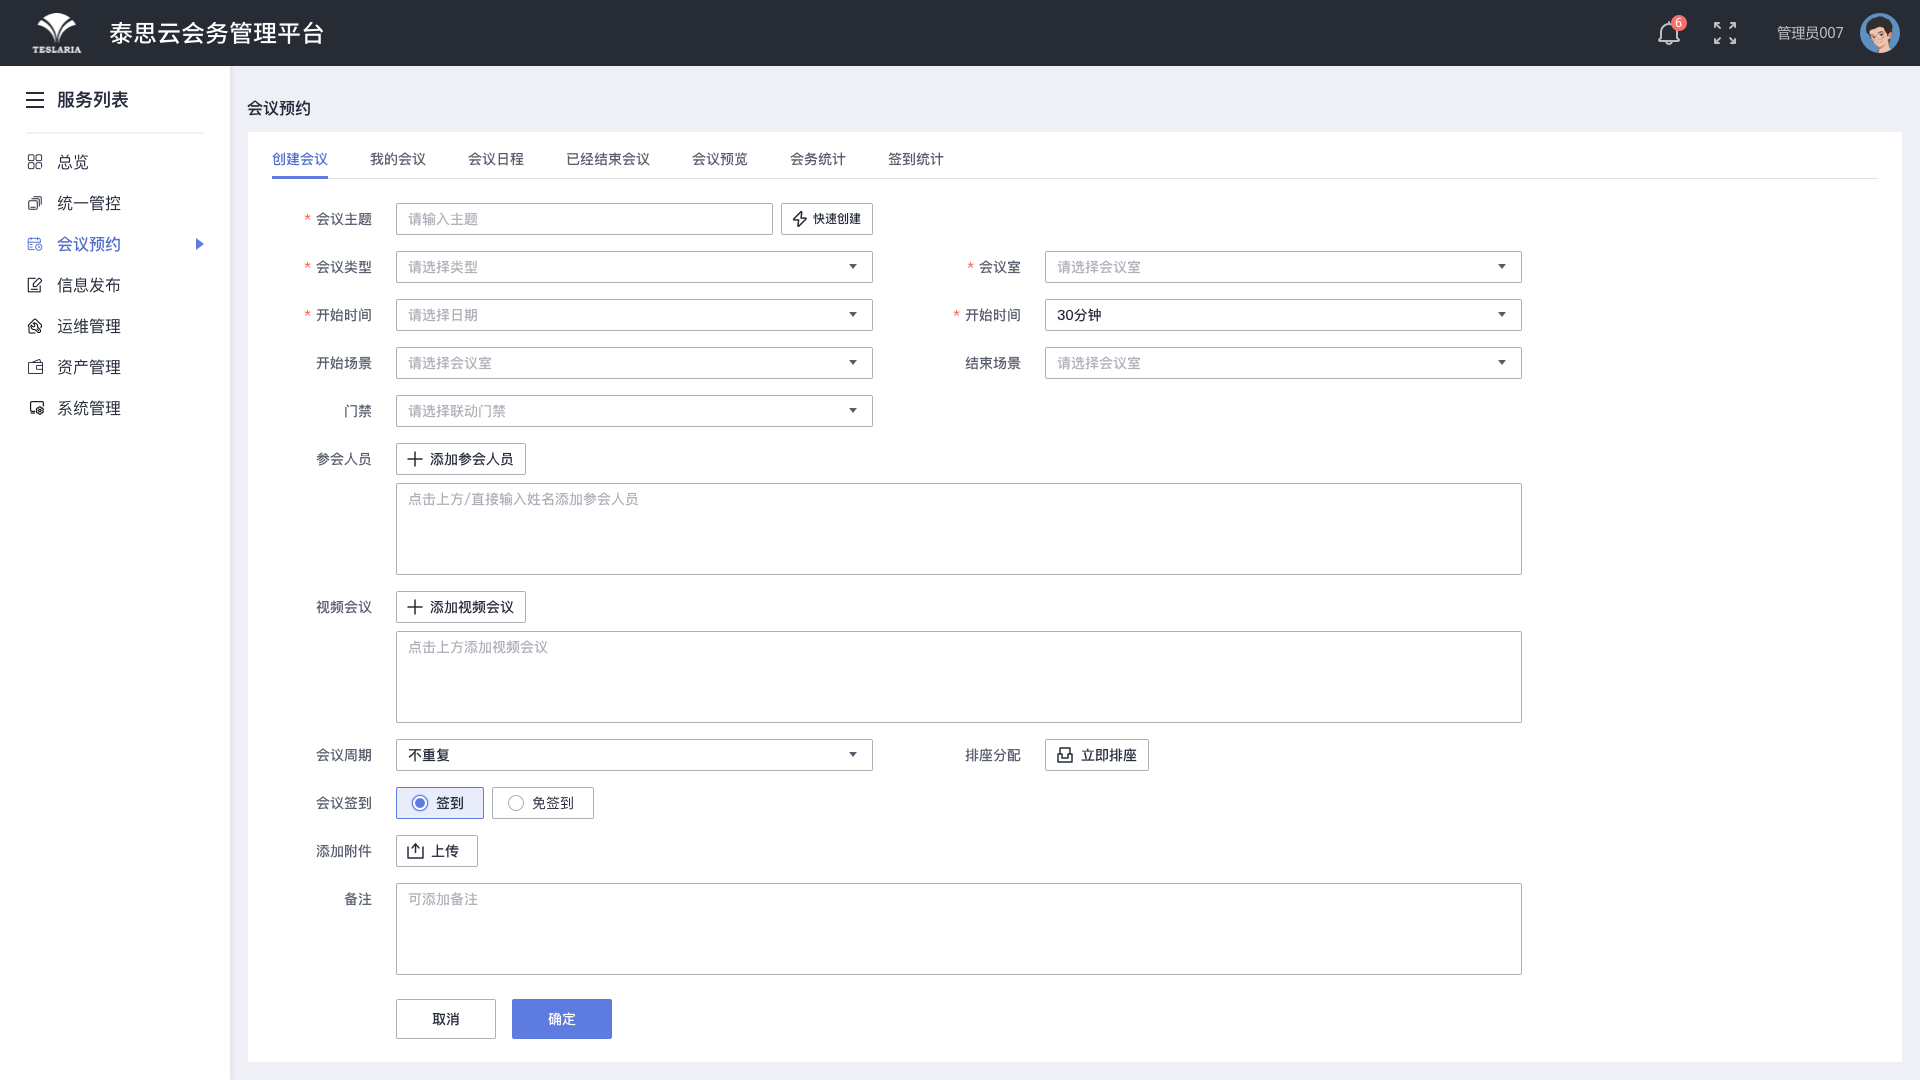Switch to the 我的会议 tab
The width and height of the screenshot is (1920, 1080).
click(x=398, y=159)
